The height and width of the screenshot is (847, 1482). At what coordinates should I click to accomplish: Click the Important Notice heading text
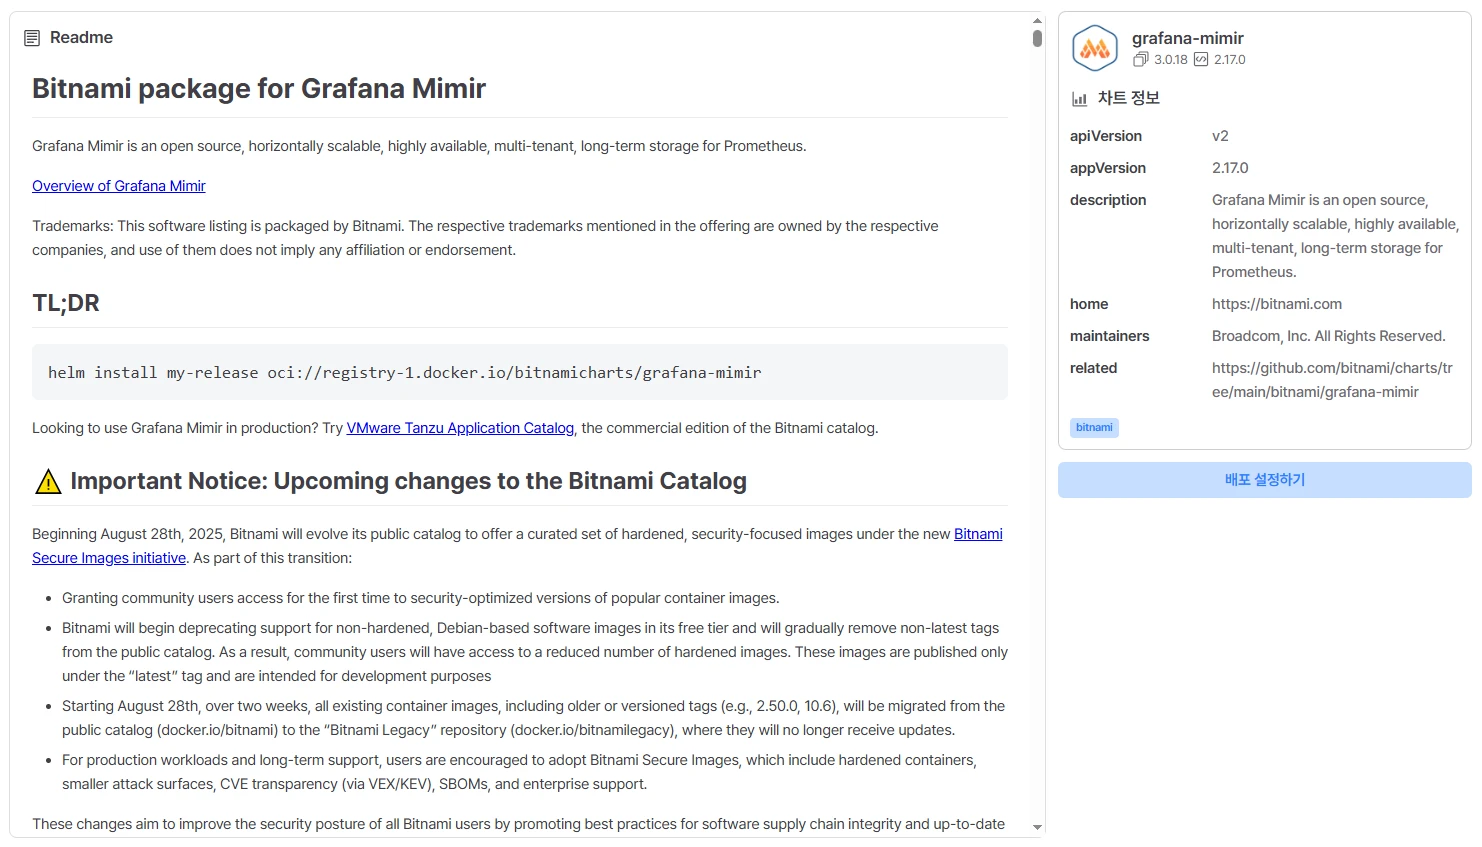pos(409,482)
